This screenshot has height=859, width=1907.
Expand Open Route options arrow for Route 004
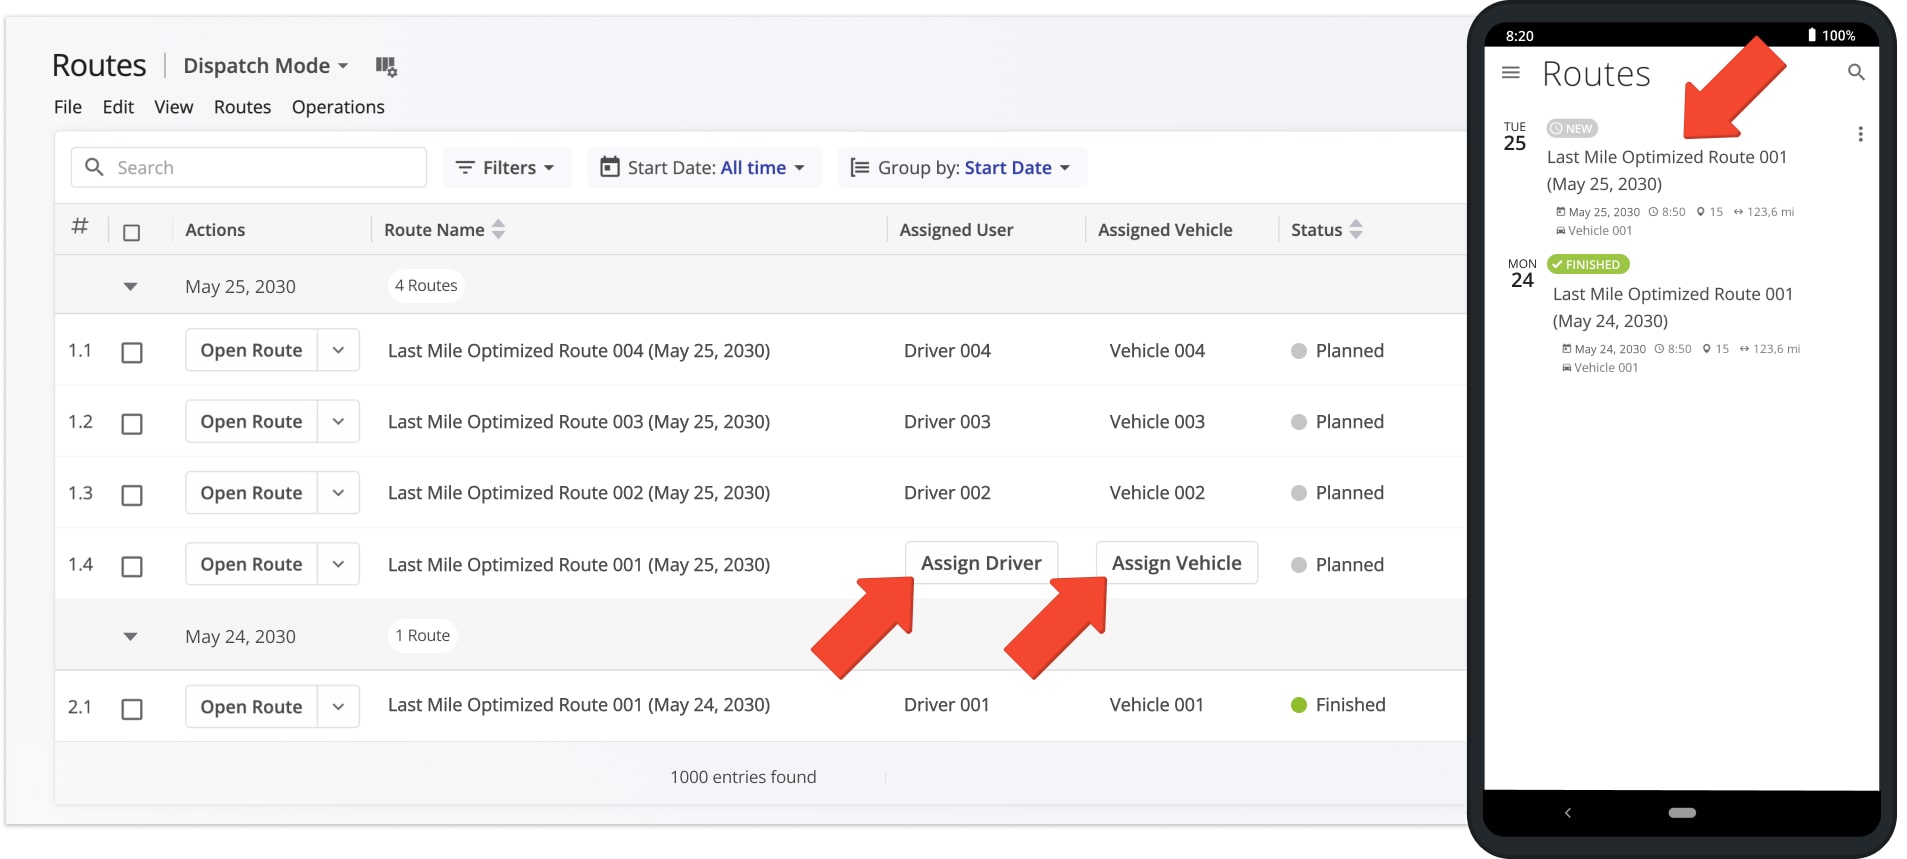(338, 350)
